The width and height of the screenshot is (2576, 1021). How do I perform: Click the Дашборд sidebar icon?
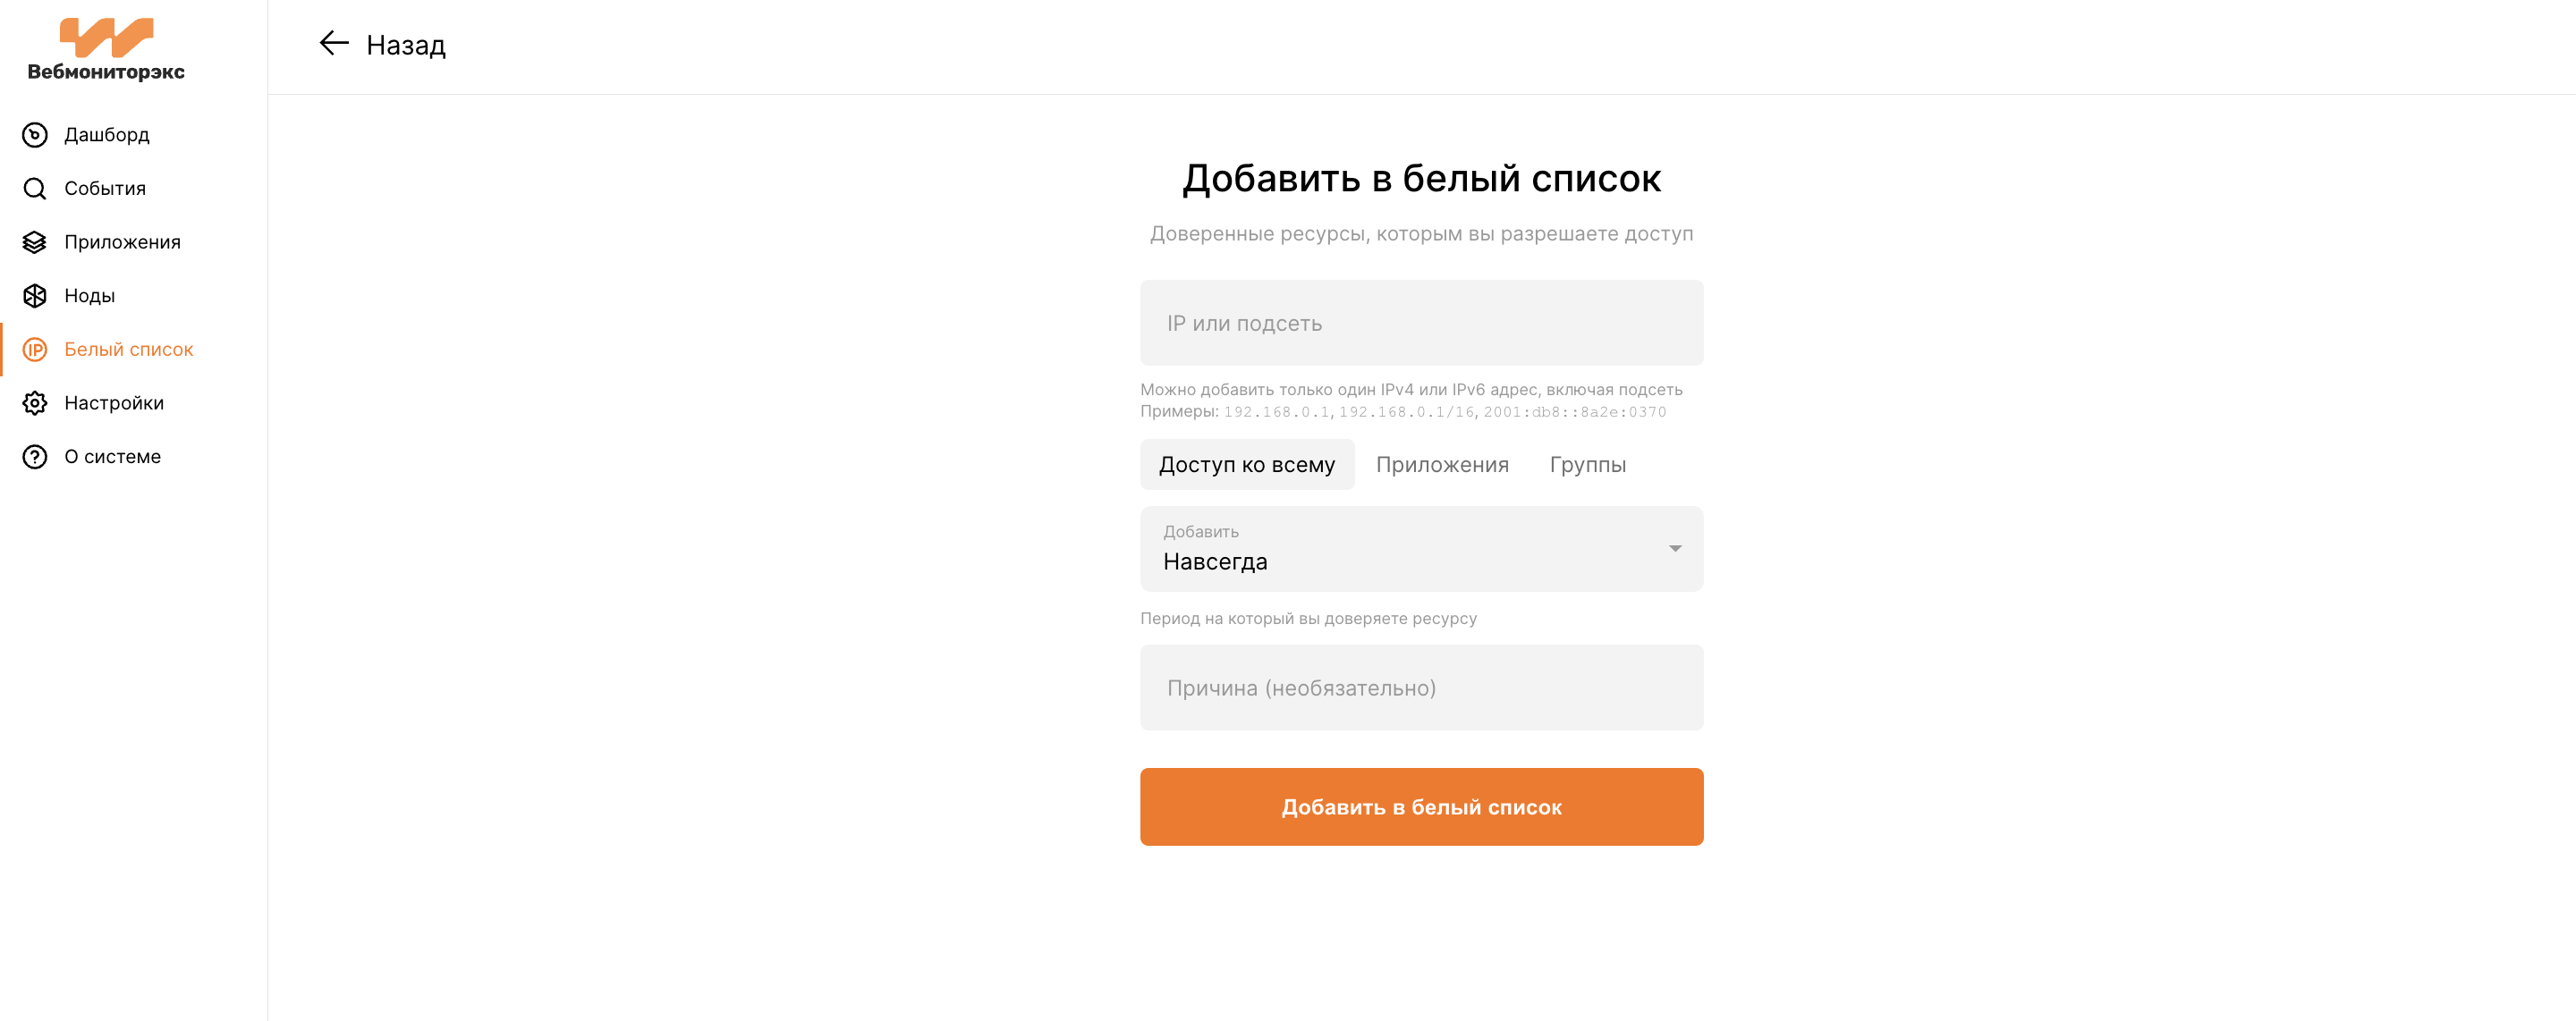point(35,135)
